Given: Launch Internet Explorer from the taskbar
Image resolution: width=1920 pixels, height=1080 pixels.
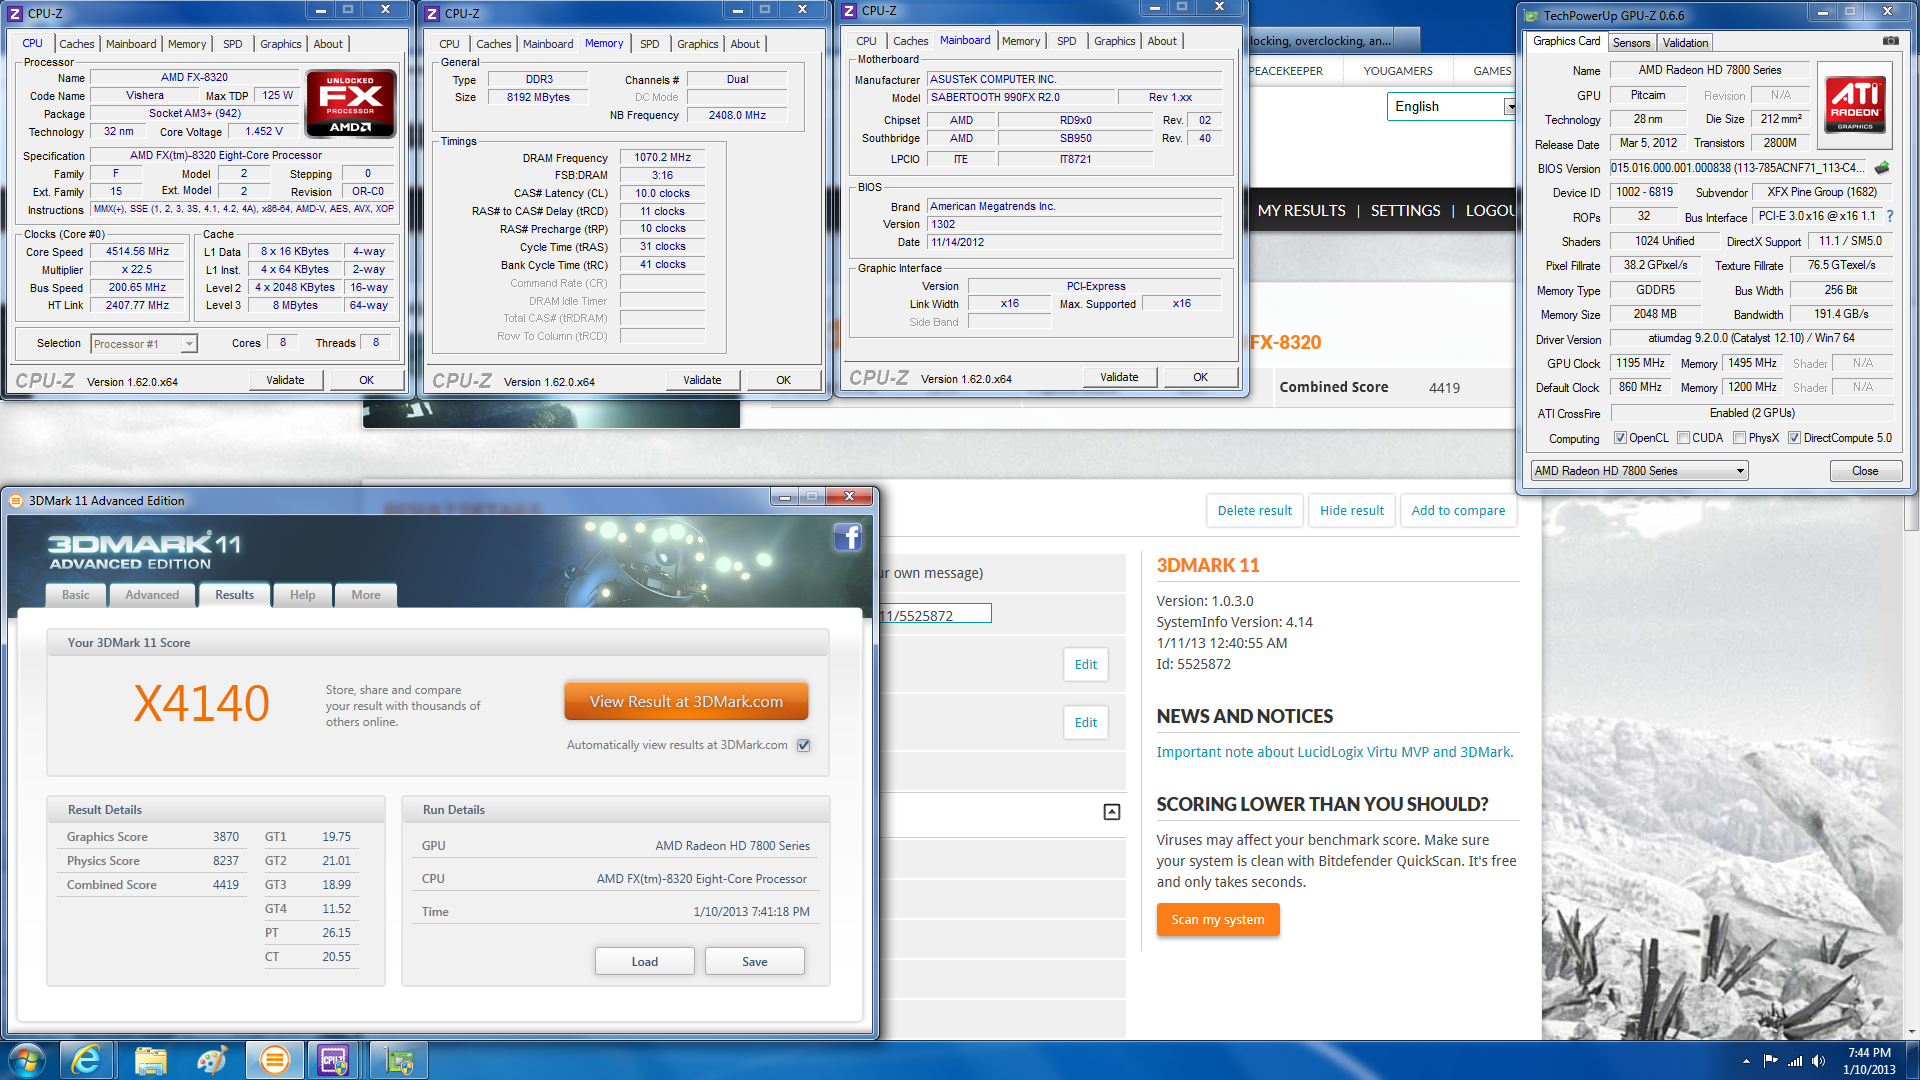Looking at the screenshot, I should click(x=87, y=1060).
